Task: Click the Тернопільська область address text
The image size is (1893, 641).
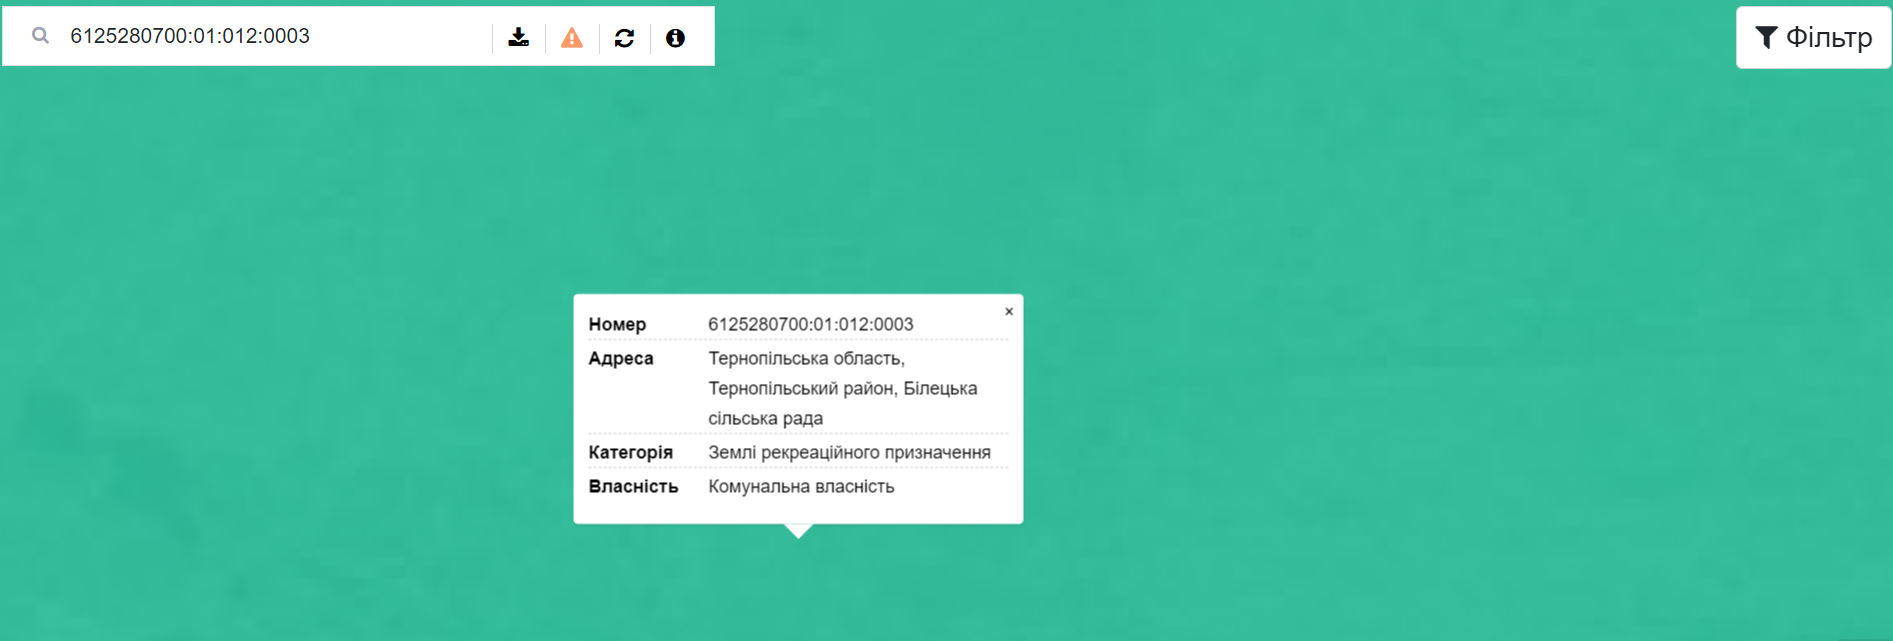Action: pos(806,358)
